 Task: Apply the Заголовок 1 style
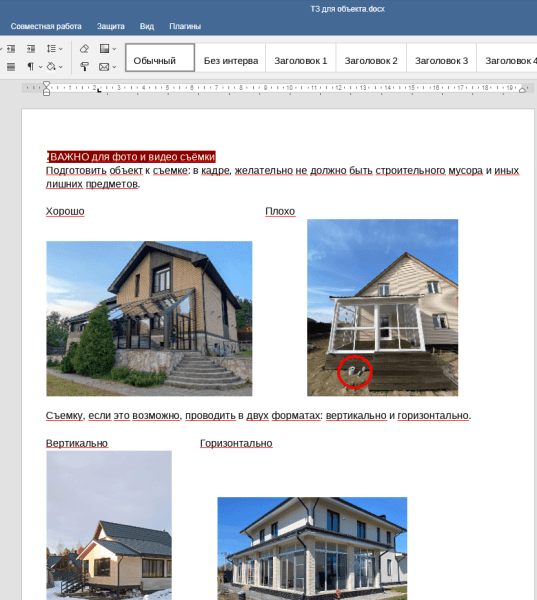coord(300,60)
